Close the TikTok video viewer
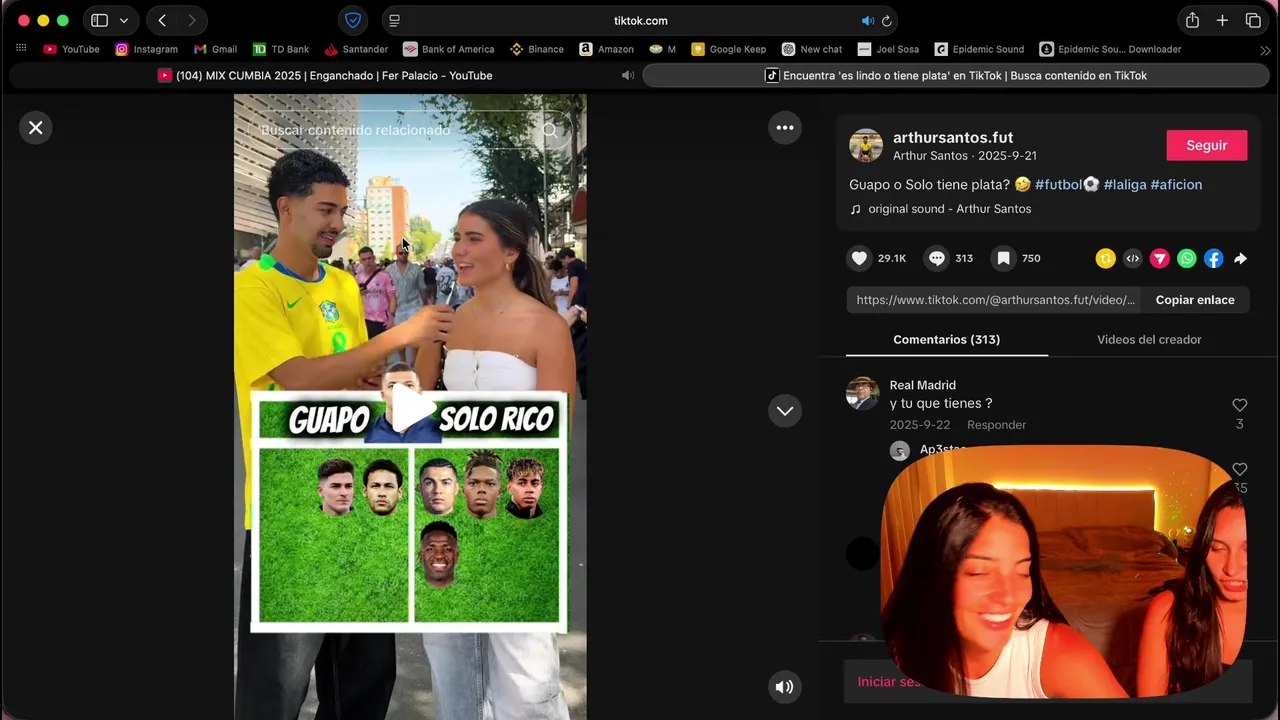The image size is (1280, 720). pyautogui.click(x=36, y=128)
